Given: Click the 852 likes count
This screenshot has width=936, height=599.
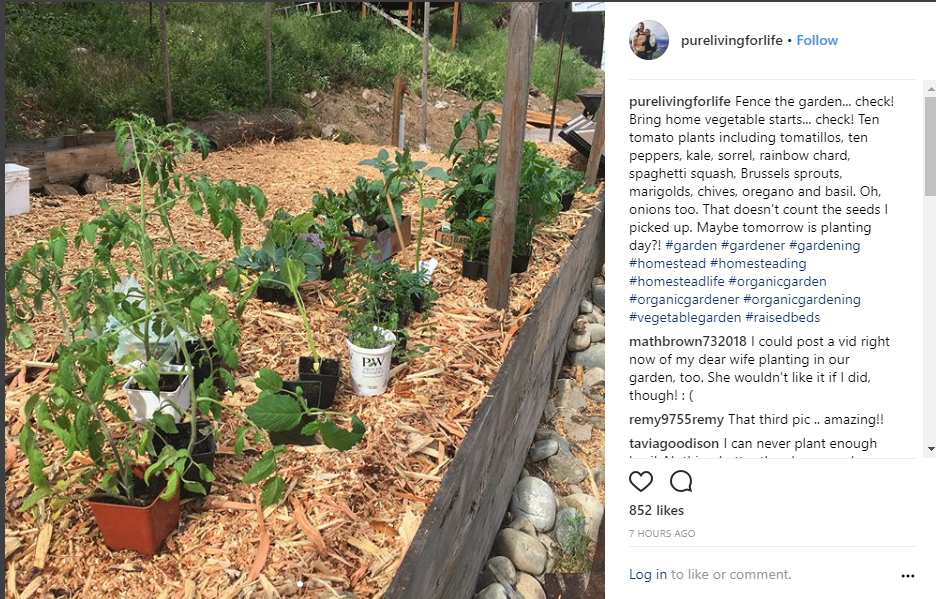Looking at the screenshot, I should tap(656, 510).
